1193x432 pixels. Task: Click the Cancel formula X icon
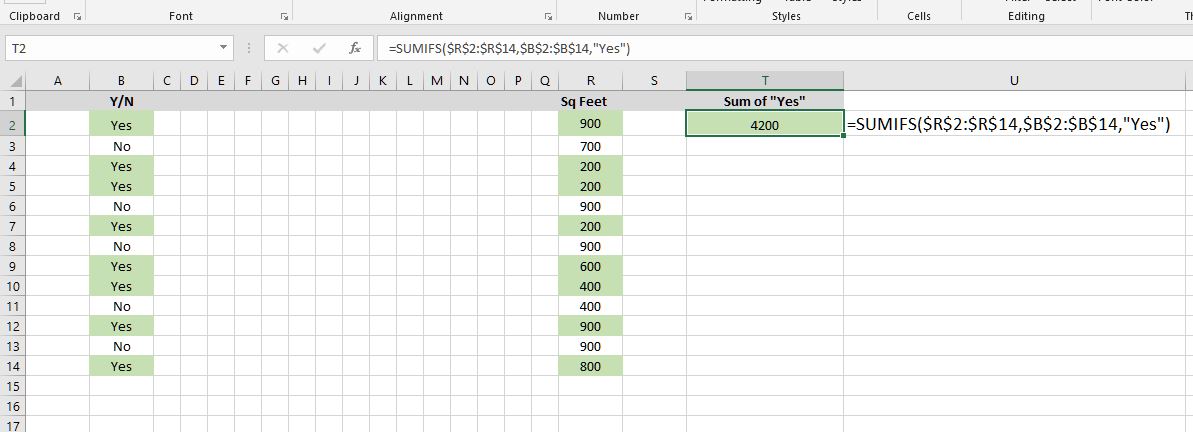[283, 48]
